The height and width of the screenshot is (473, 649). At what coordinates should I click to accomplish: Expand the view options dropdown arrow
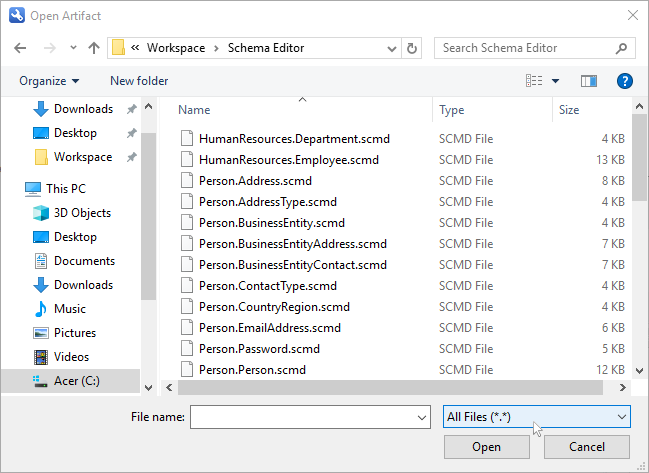point(556,81)
